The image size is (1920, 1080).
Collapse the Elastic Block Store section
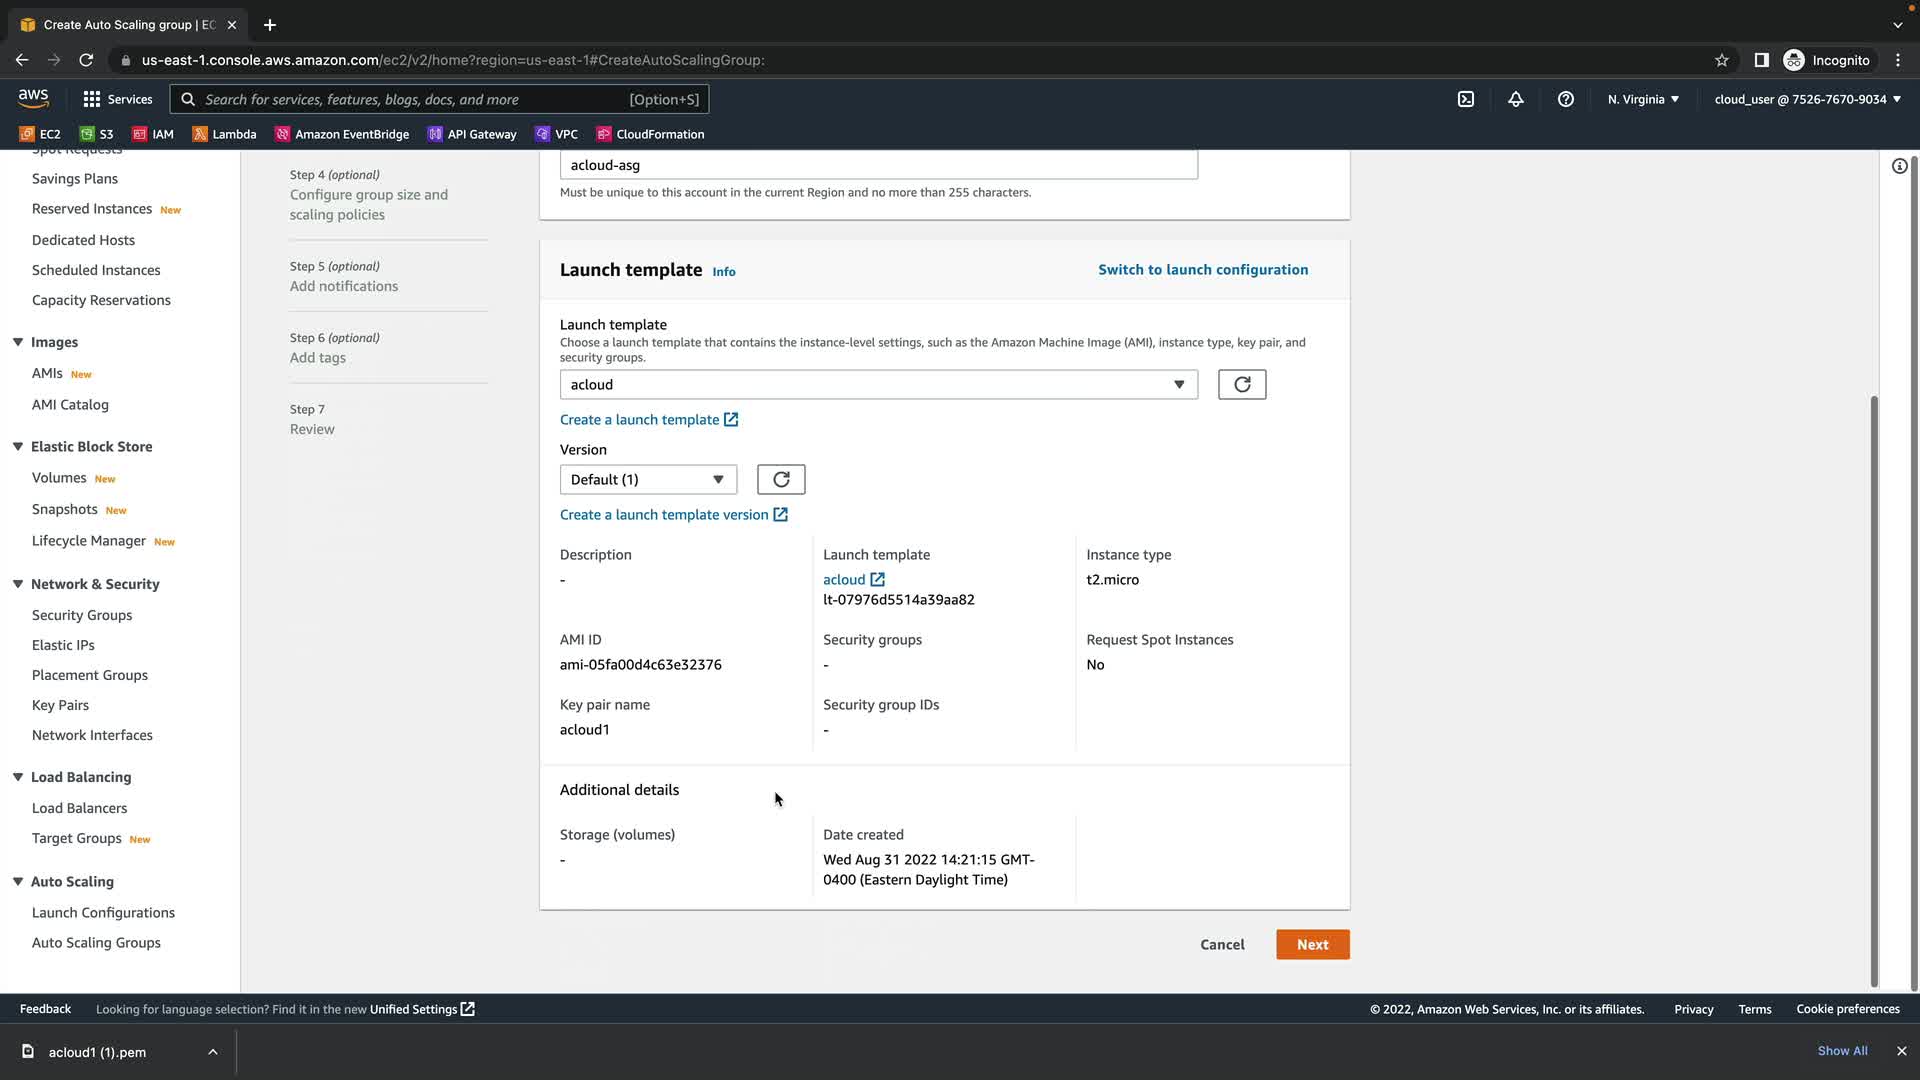[x=18, y=447]
